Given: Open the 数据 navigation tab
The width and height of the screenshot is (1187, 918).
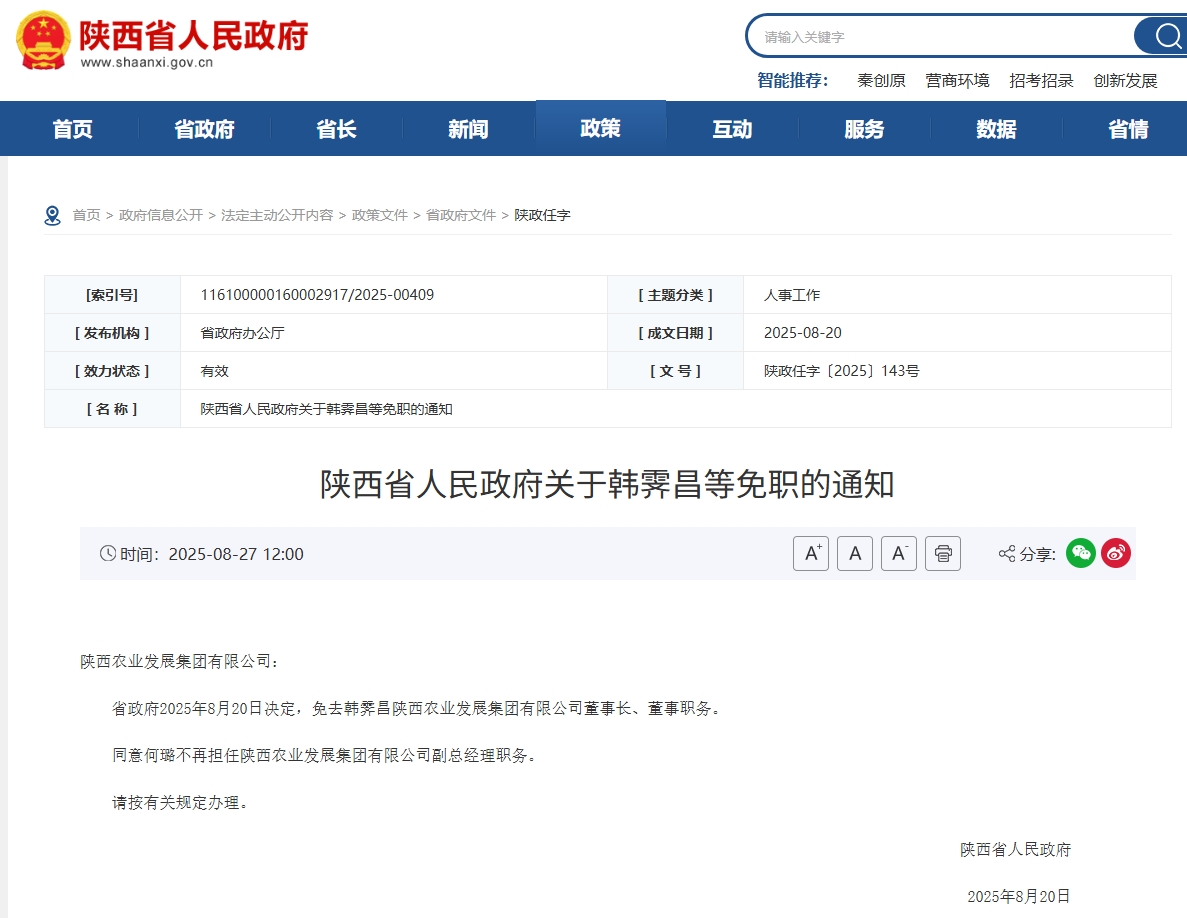Looking at the screenshot, I should (996, 129).
